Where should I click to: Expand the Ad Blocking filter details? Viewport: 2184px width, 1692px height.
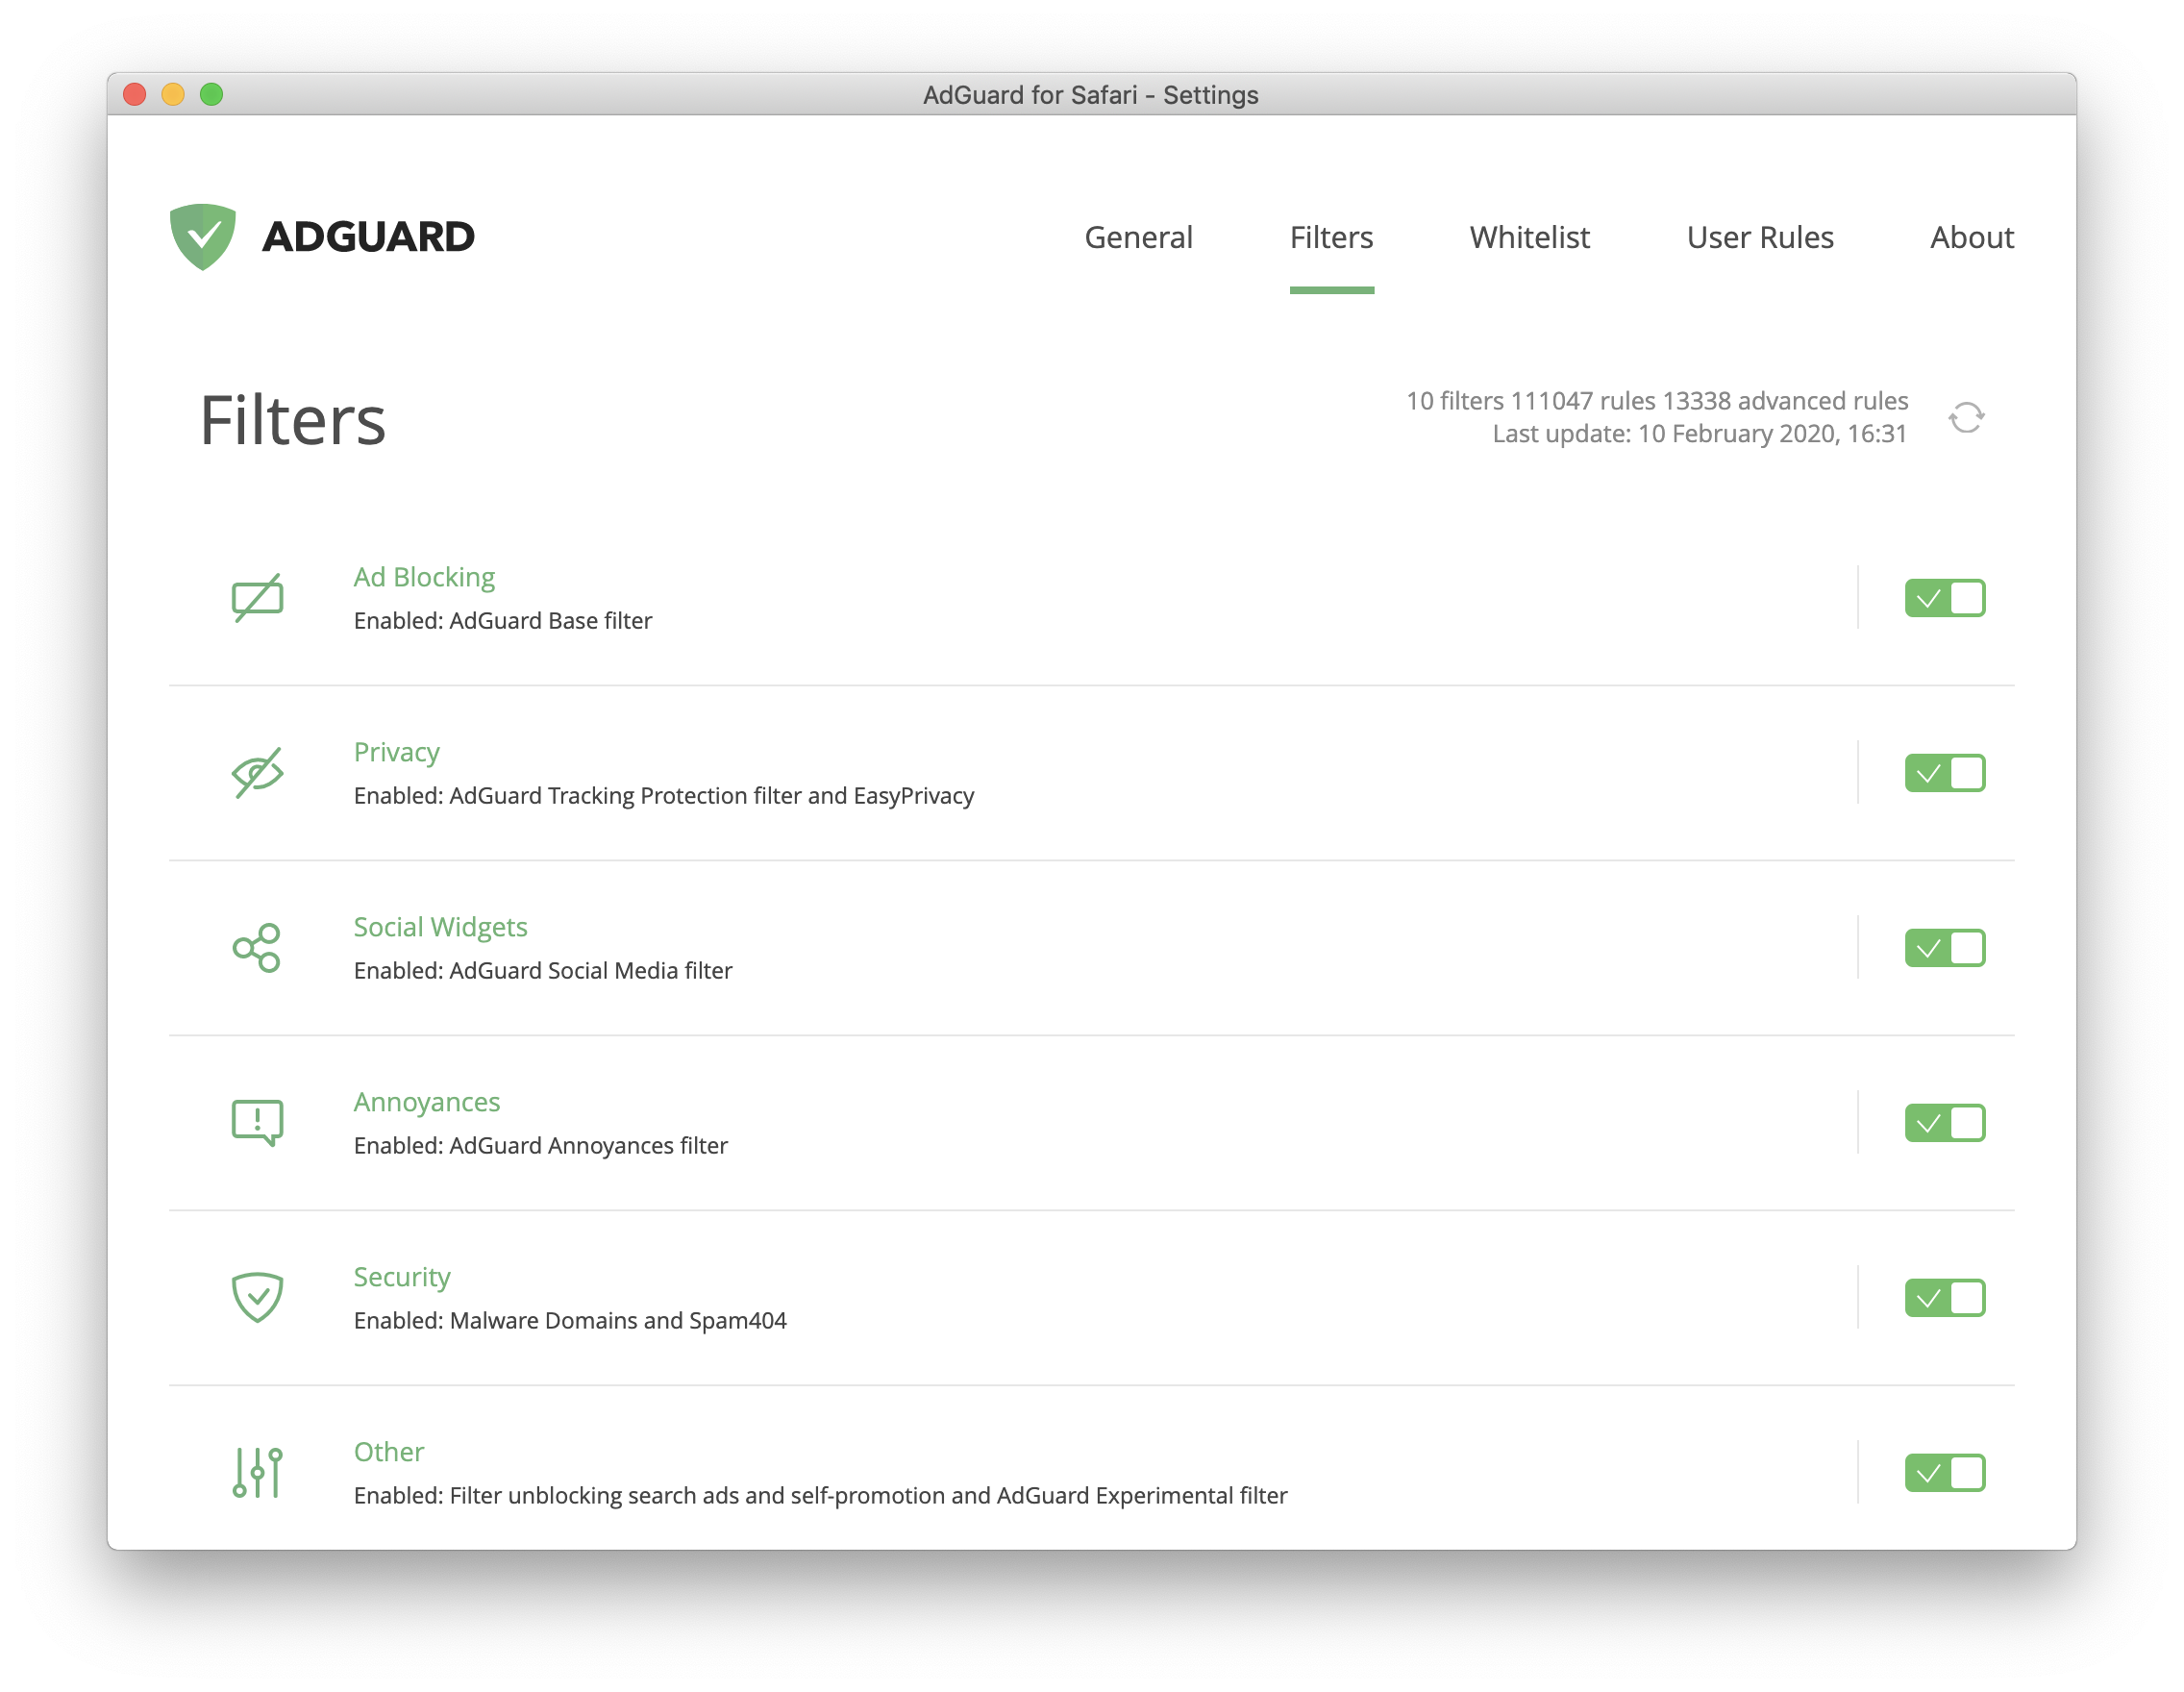point(422,577)
